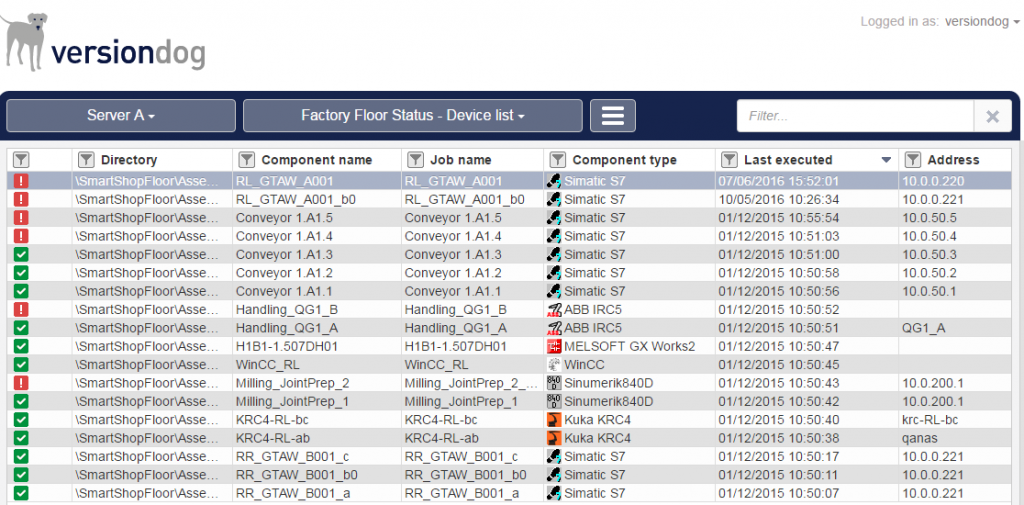Viewport: 1024px width, 505px height.
Task: Sort by Directory column header
Action: [129, 160]
